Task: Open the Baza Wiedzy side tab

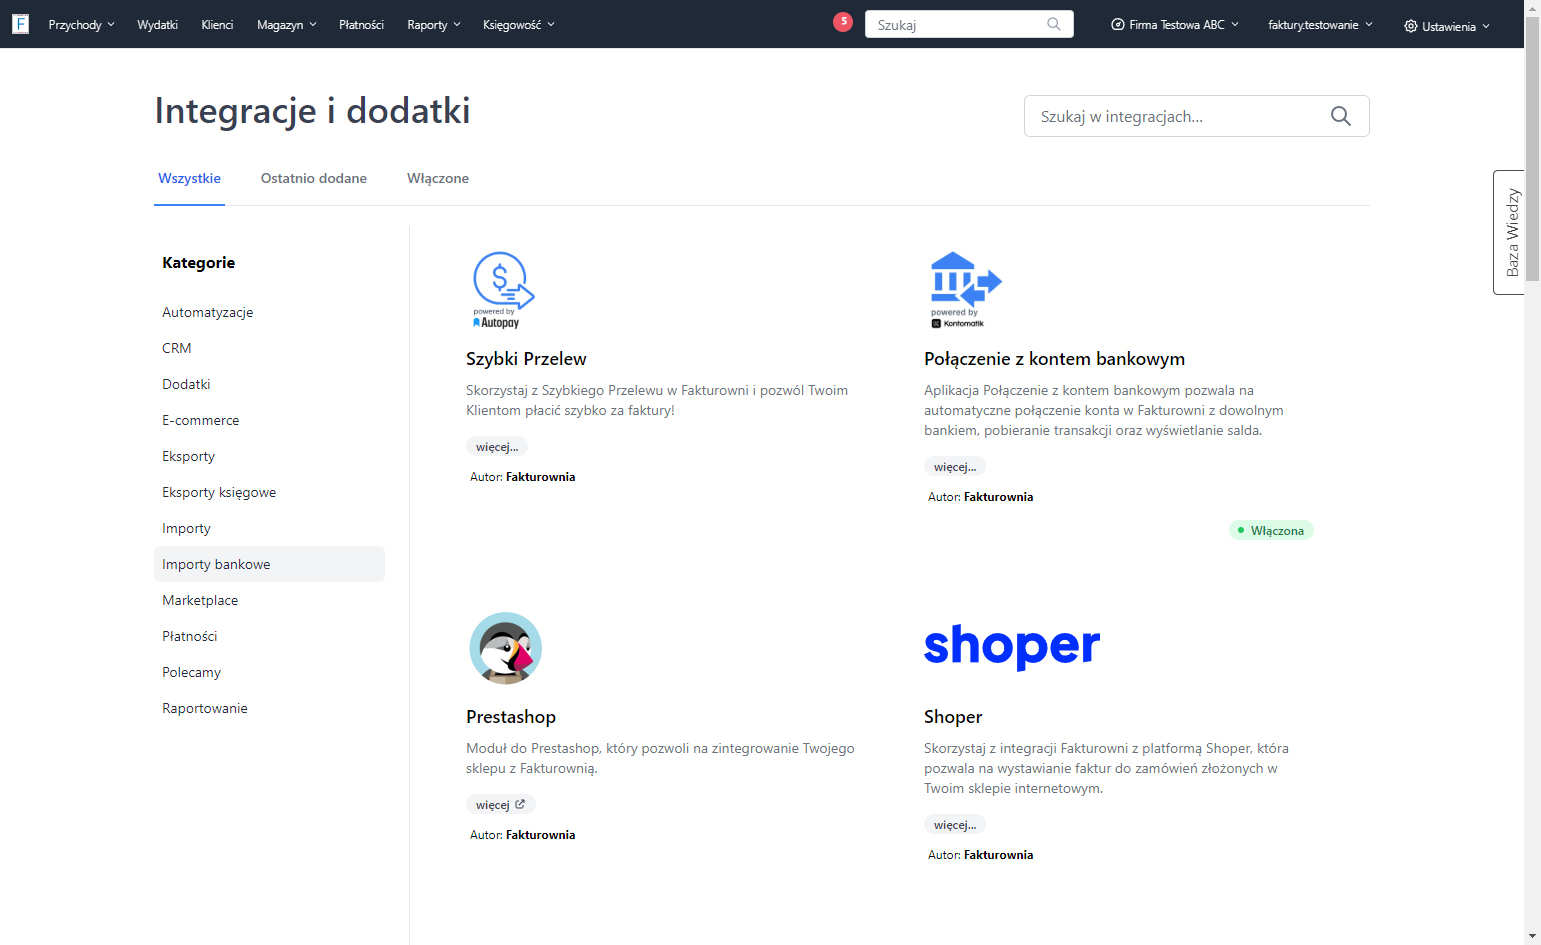Action: pyautogui.click(x=1511, y=232)
